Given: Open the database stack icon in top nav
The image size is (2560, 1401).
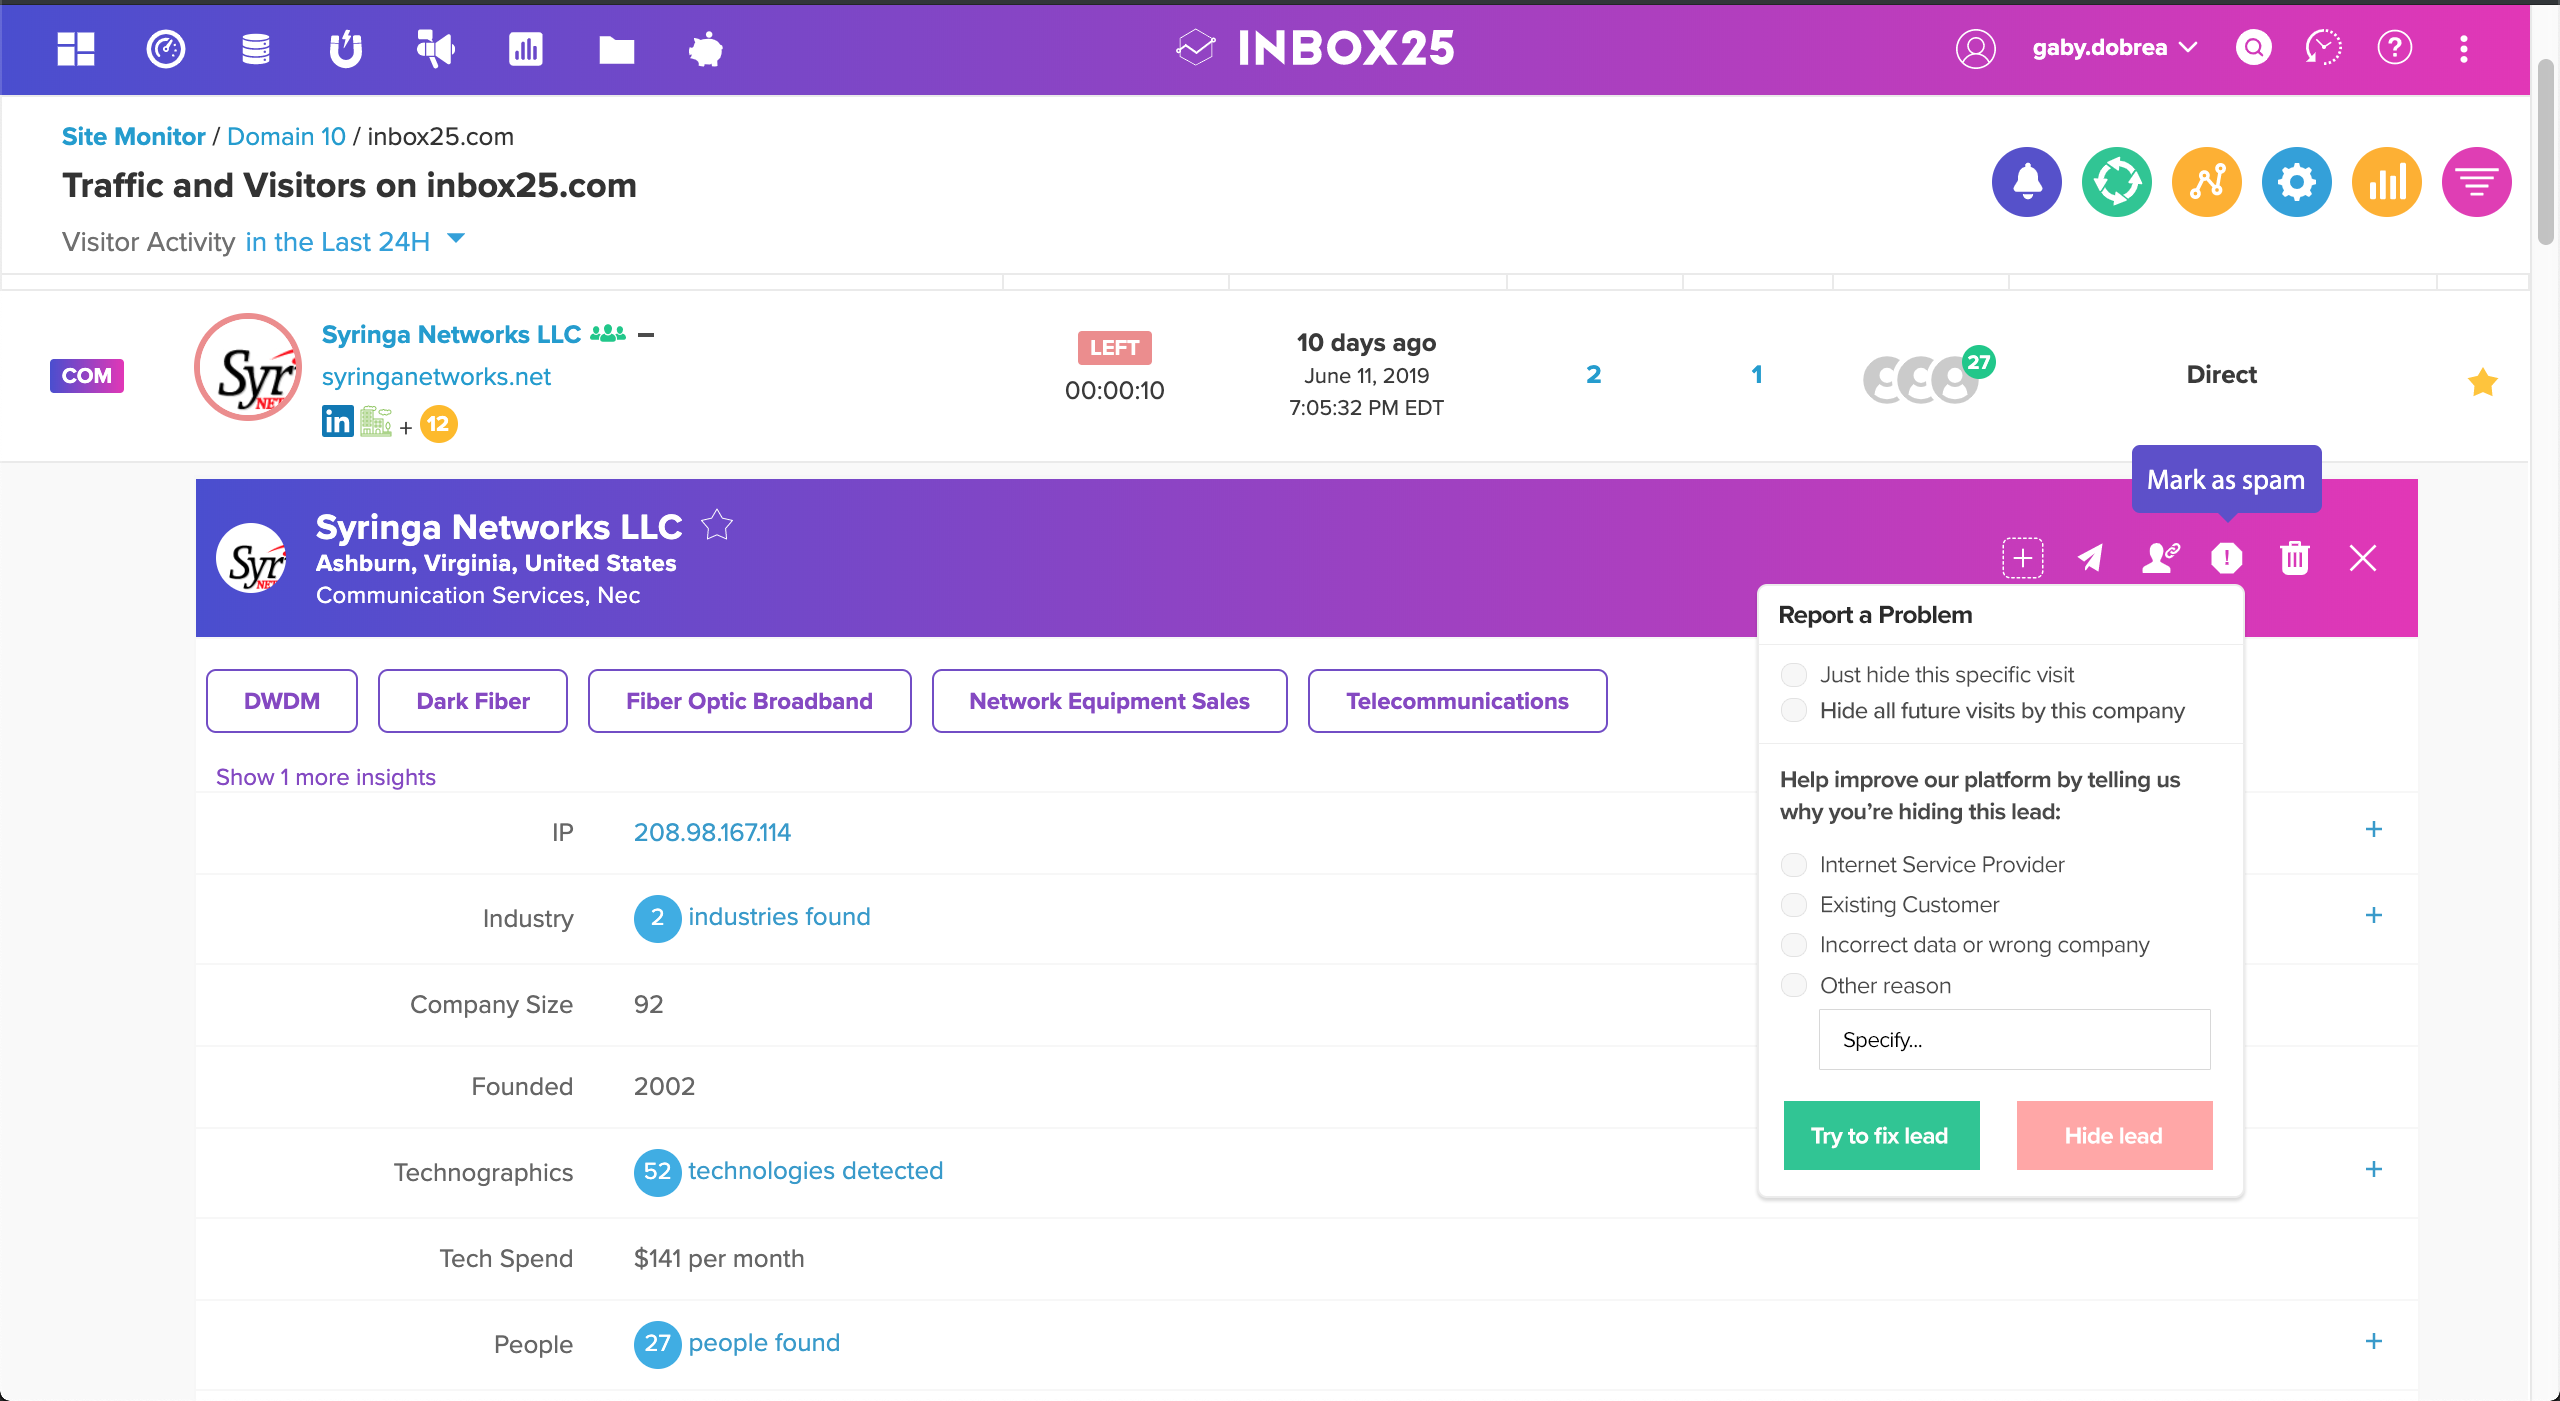Looking at the screenshot, I should tap(256, 48).
